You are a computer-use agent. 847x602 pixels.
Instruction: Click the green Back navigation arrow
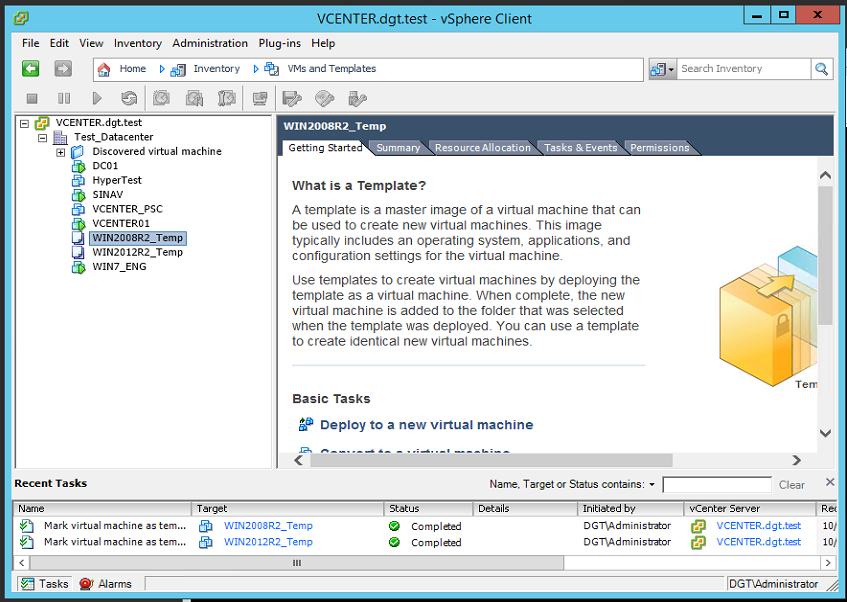(31, 69)
